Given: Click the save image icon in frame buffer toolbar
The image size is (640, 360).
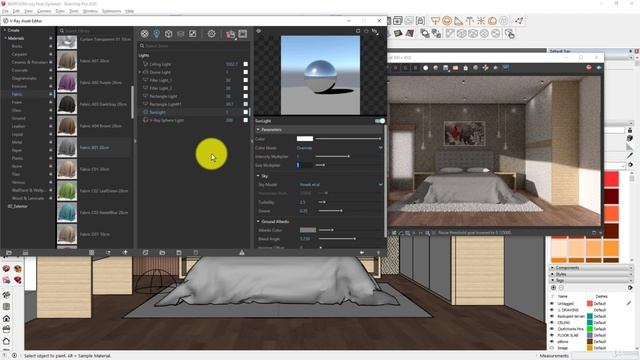Looking at the screenshot, I should (x=446, y=68).
